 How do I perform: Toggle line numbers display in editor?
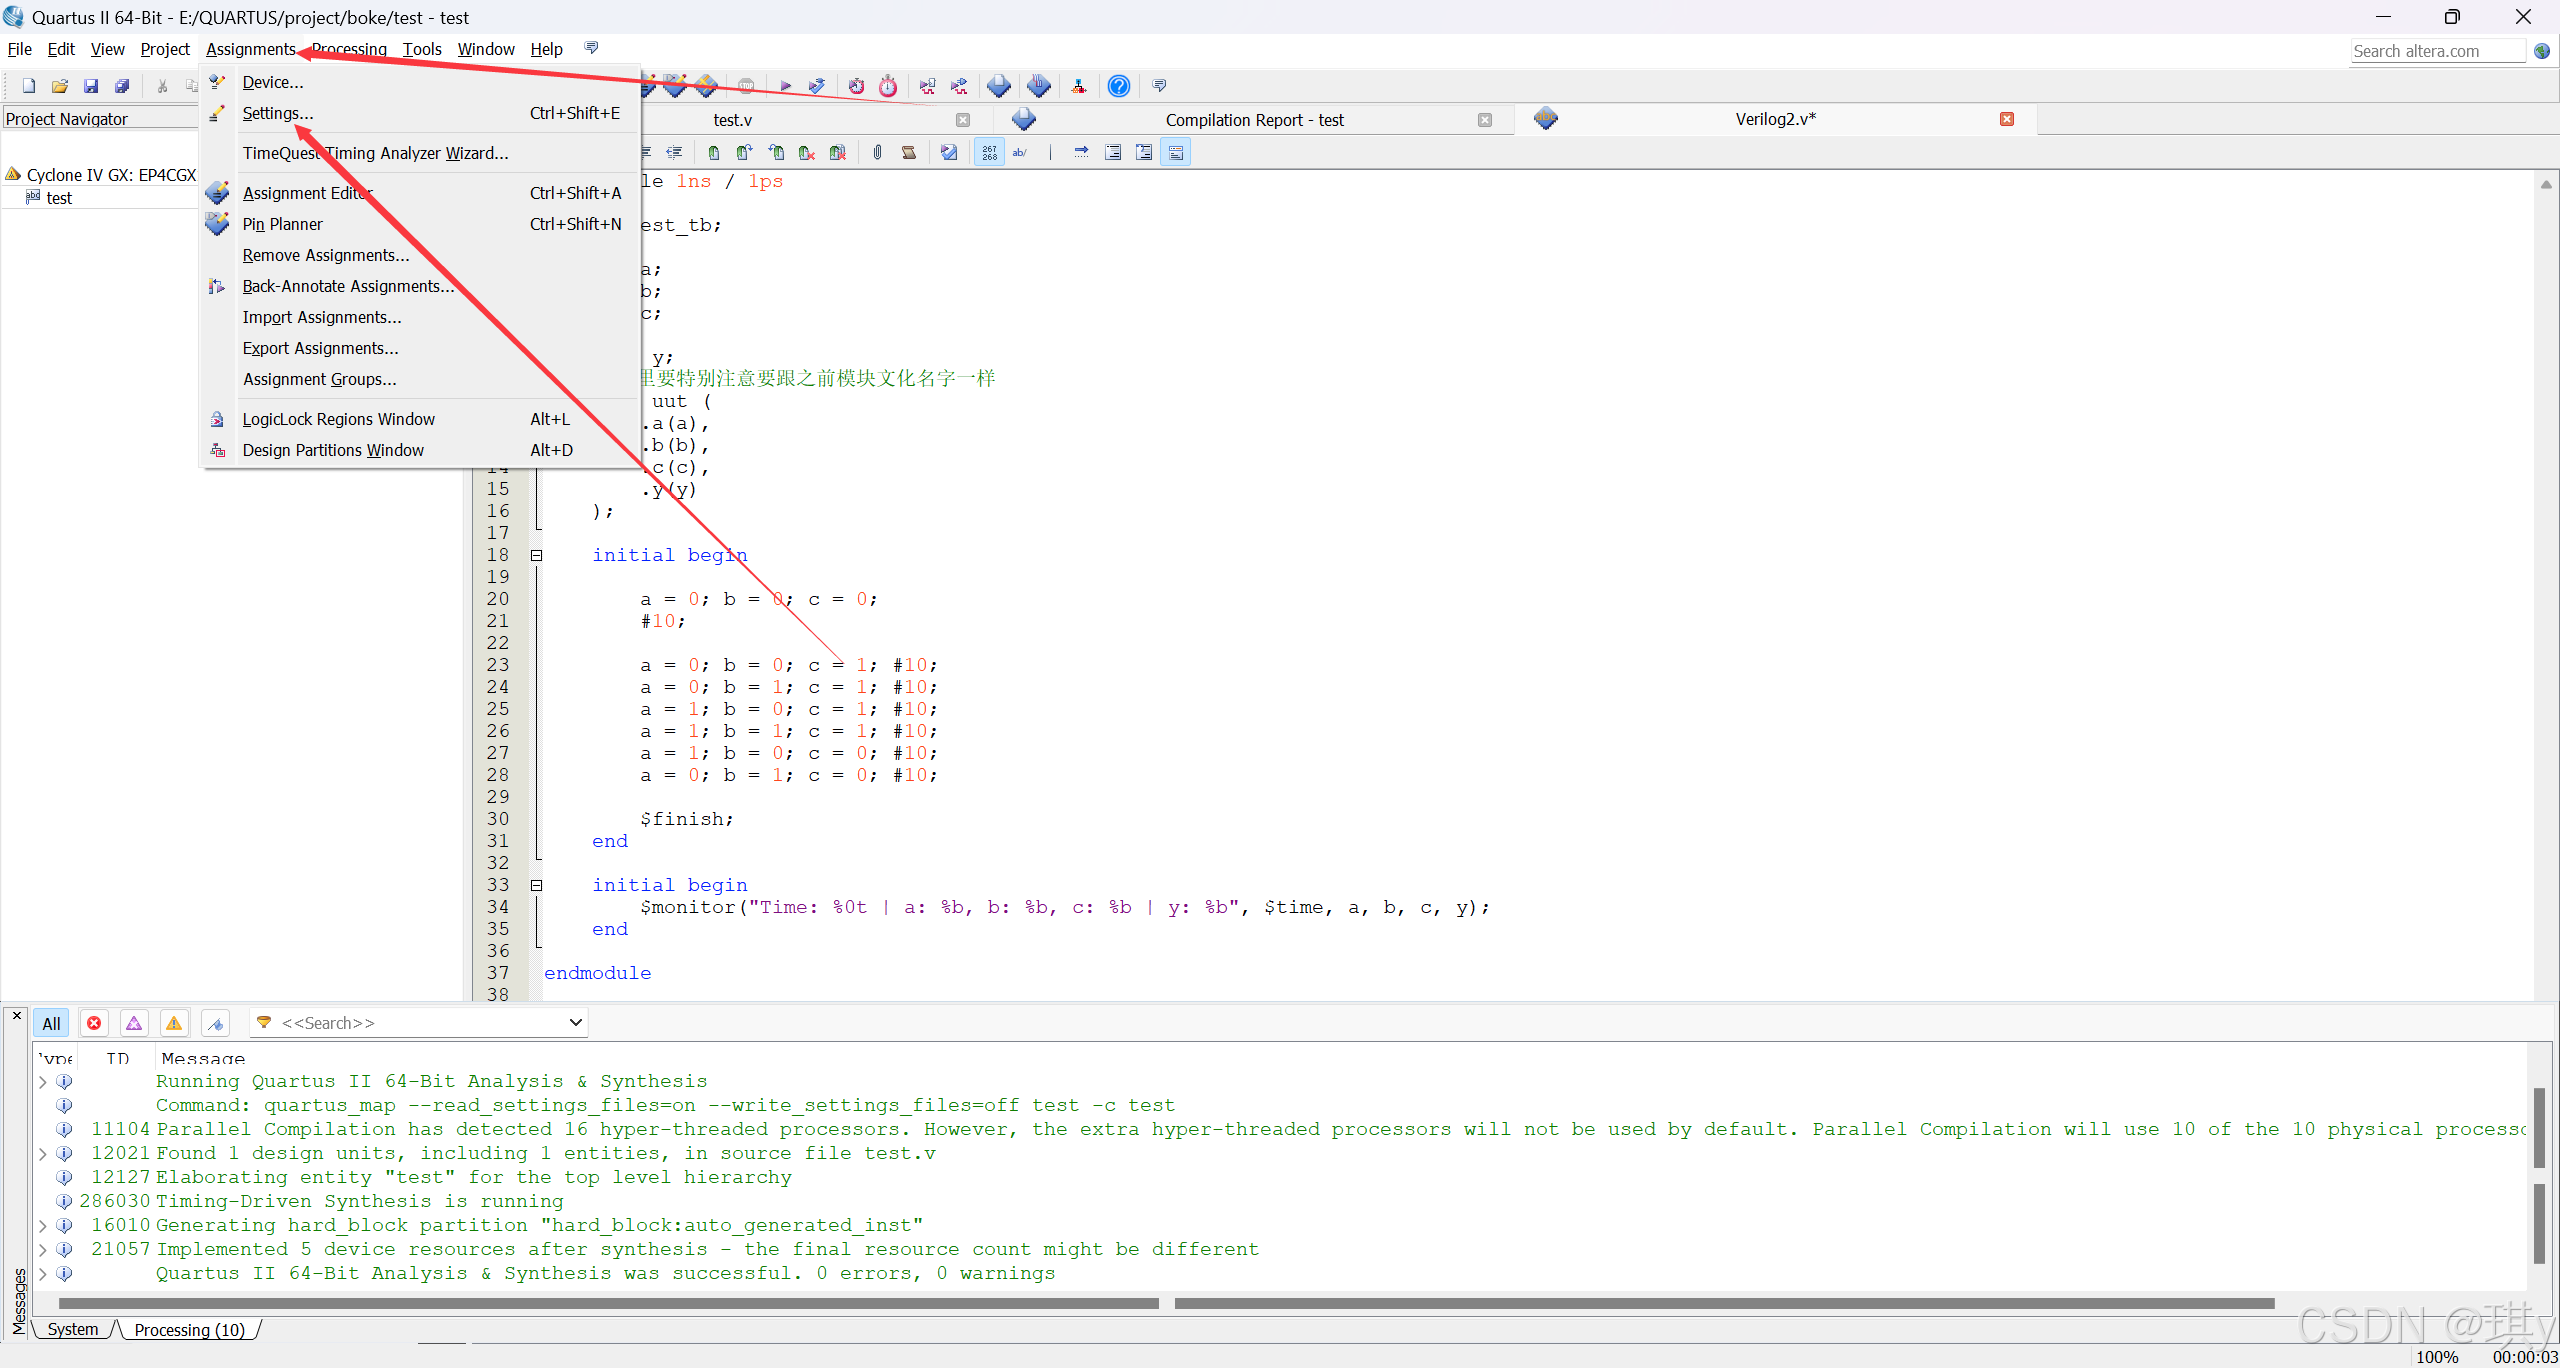989,152
